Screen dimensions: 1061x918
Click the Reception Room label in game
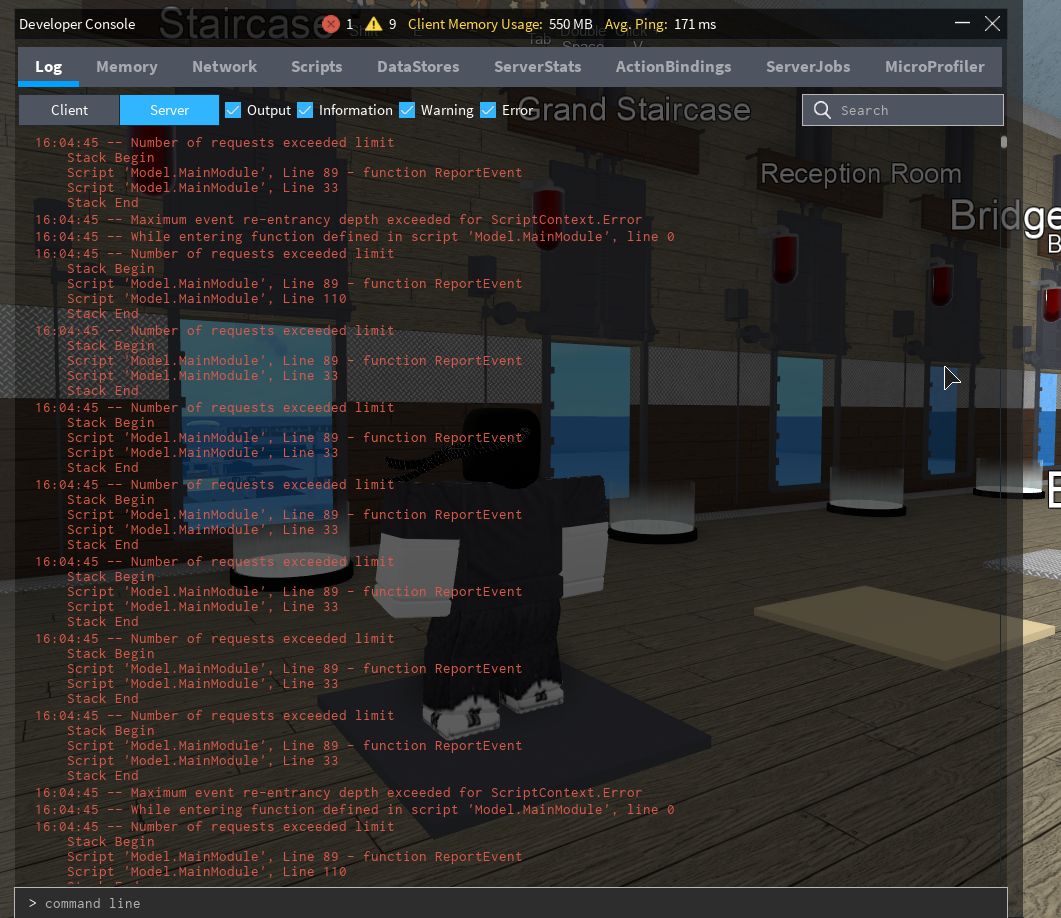pyautogui.click(x=861, y=174)
